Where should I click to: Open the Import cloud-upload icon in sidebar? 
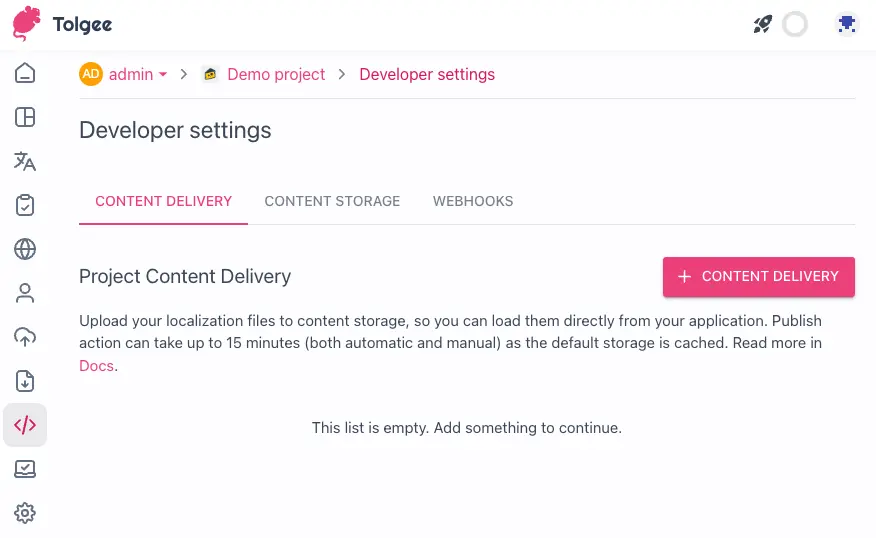tap(25, 337)
